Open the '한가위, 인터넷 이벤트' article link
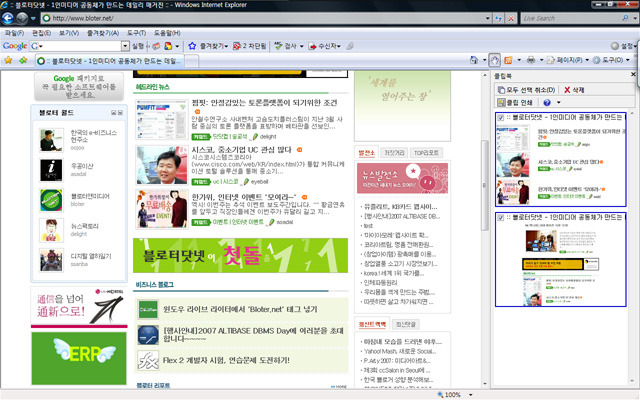This screenshot has width=640, height=400. click(244, 197)
